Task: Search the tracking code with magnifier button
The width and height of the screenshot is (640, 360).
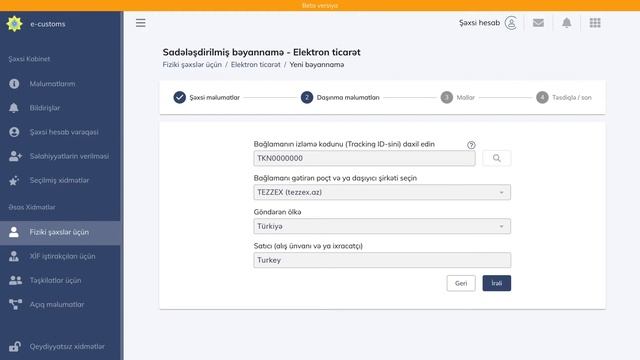Action: (496, 158)
